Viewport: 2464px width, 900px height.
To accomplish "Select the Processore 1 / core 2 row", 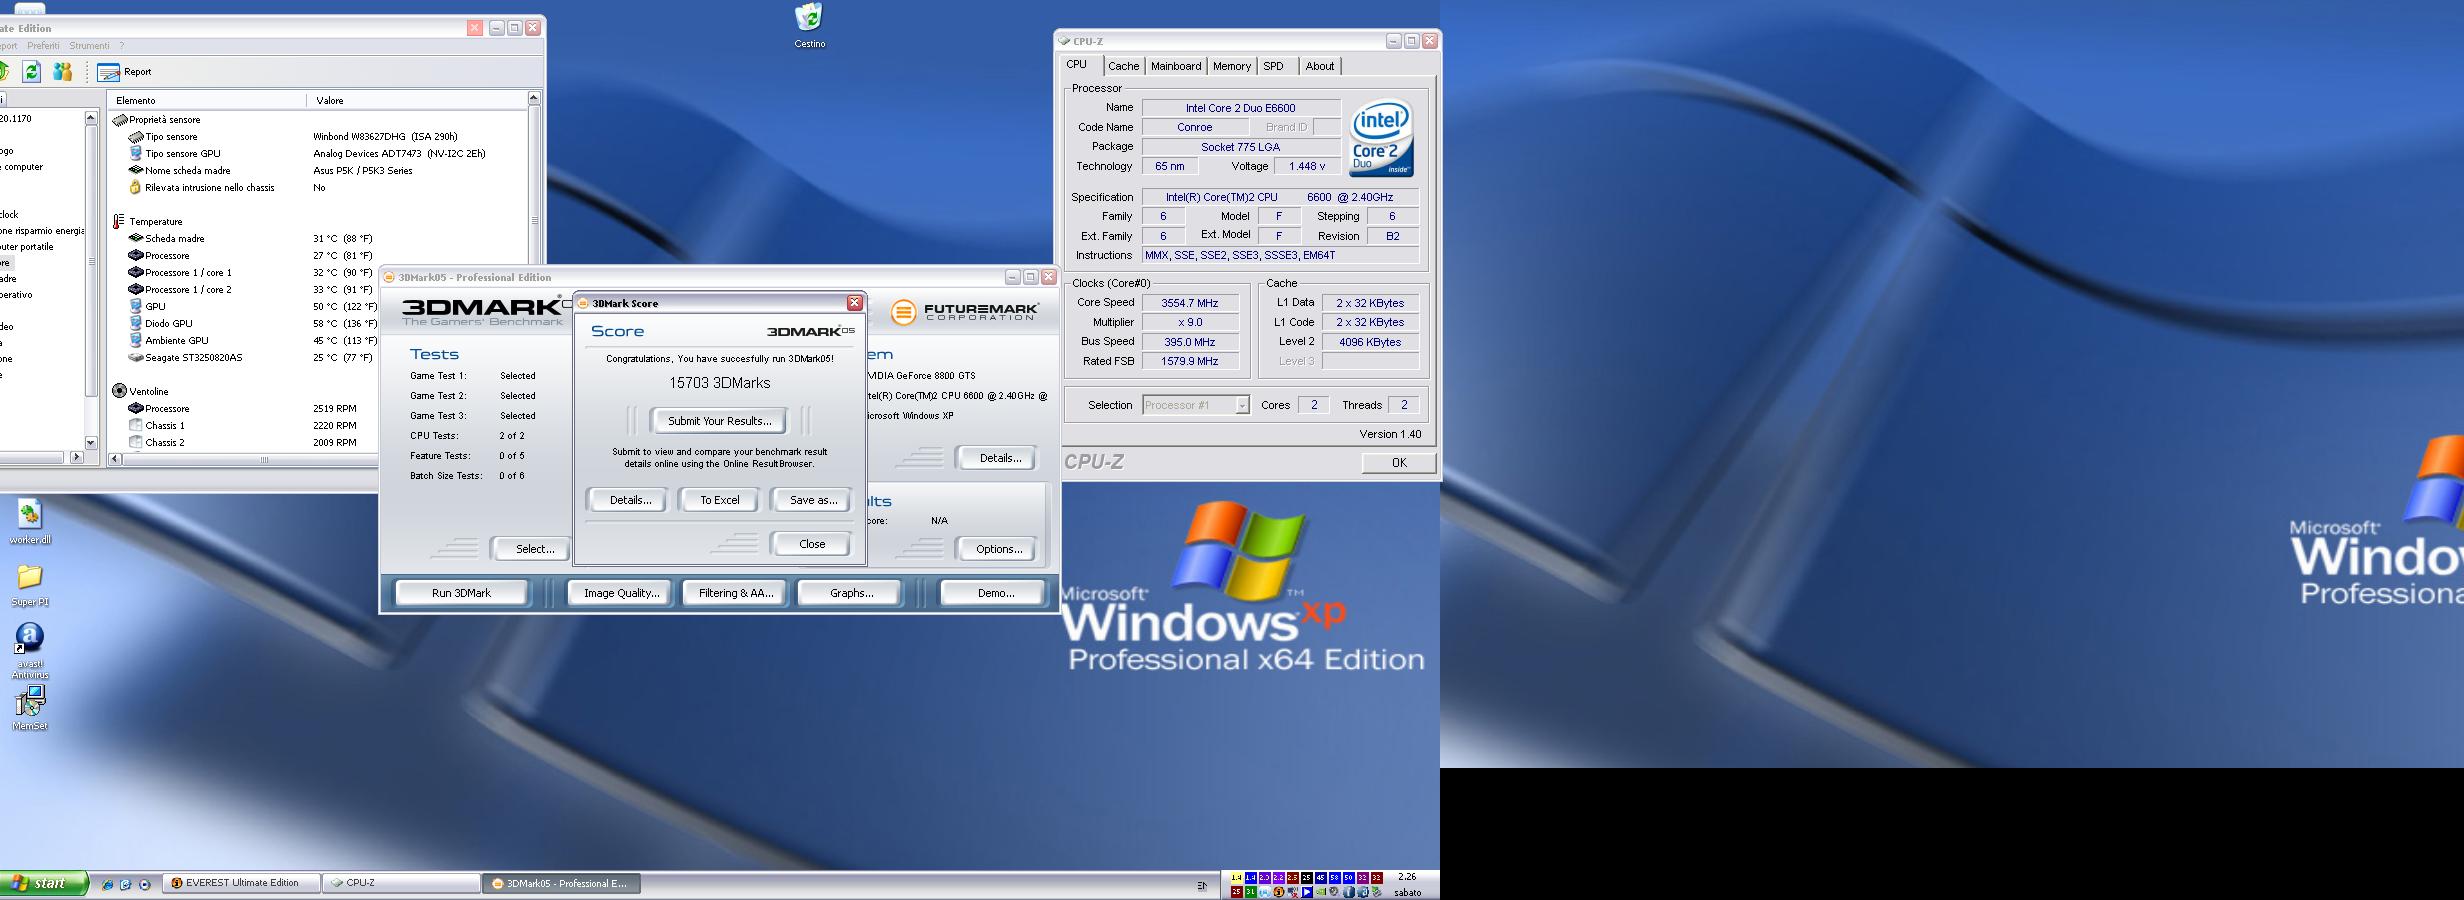I will click(x=250, y=289).
